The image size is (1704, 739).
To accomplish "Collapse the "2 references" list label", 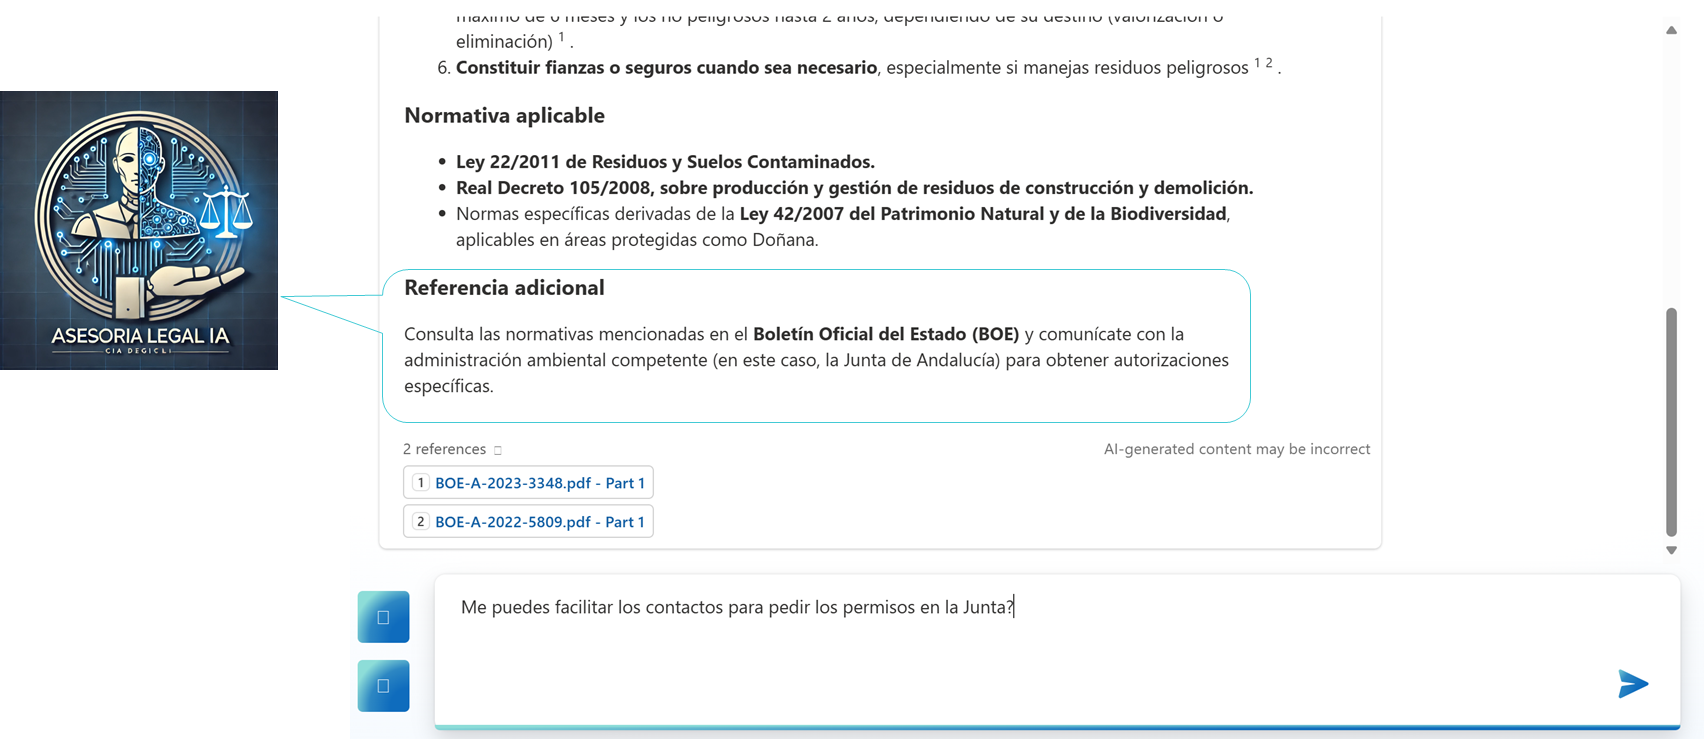I will (445, 450).
